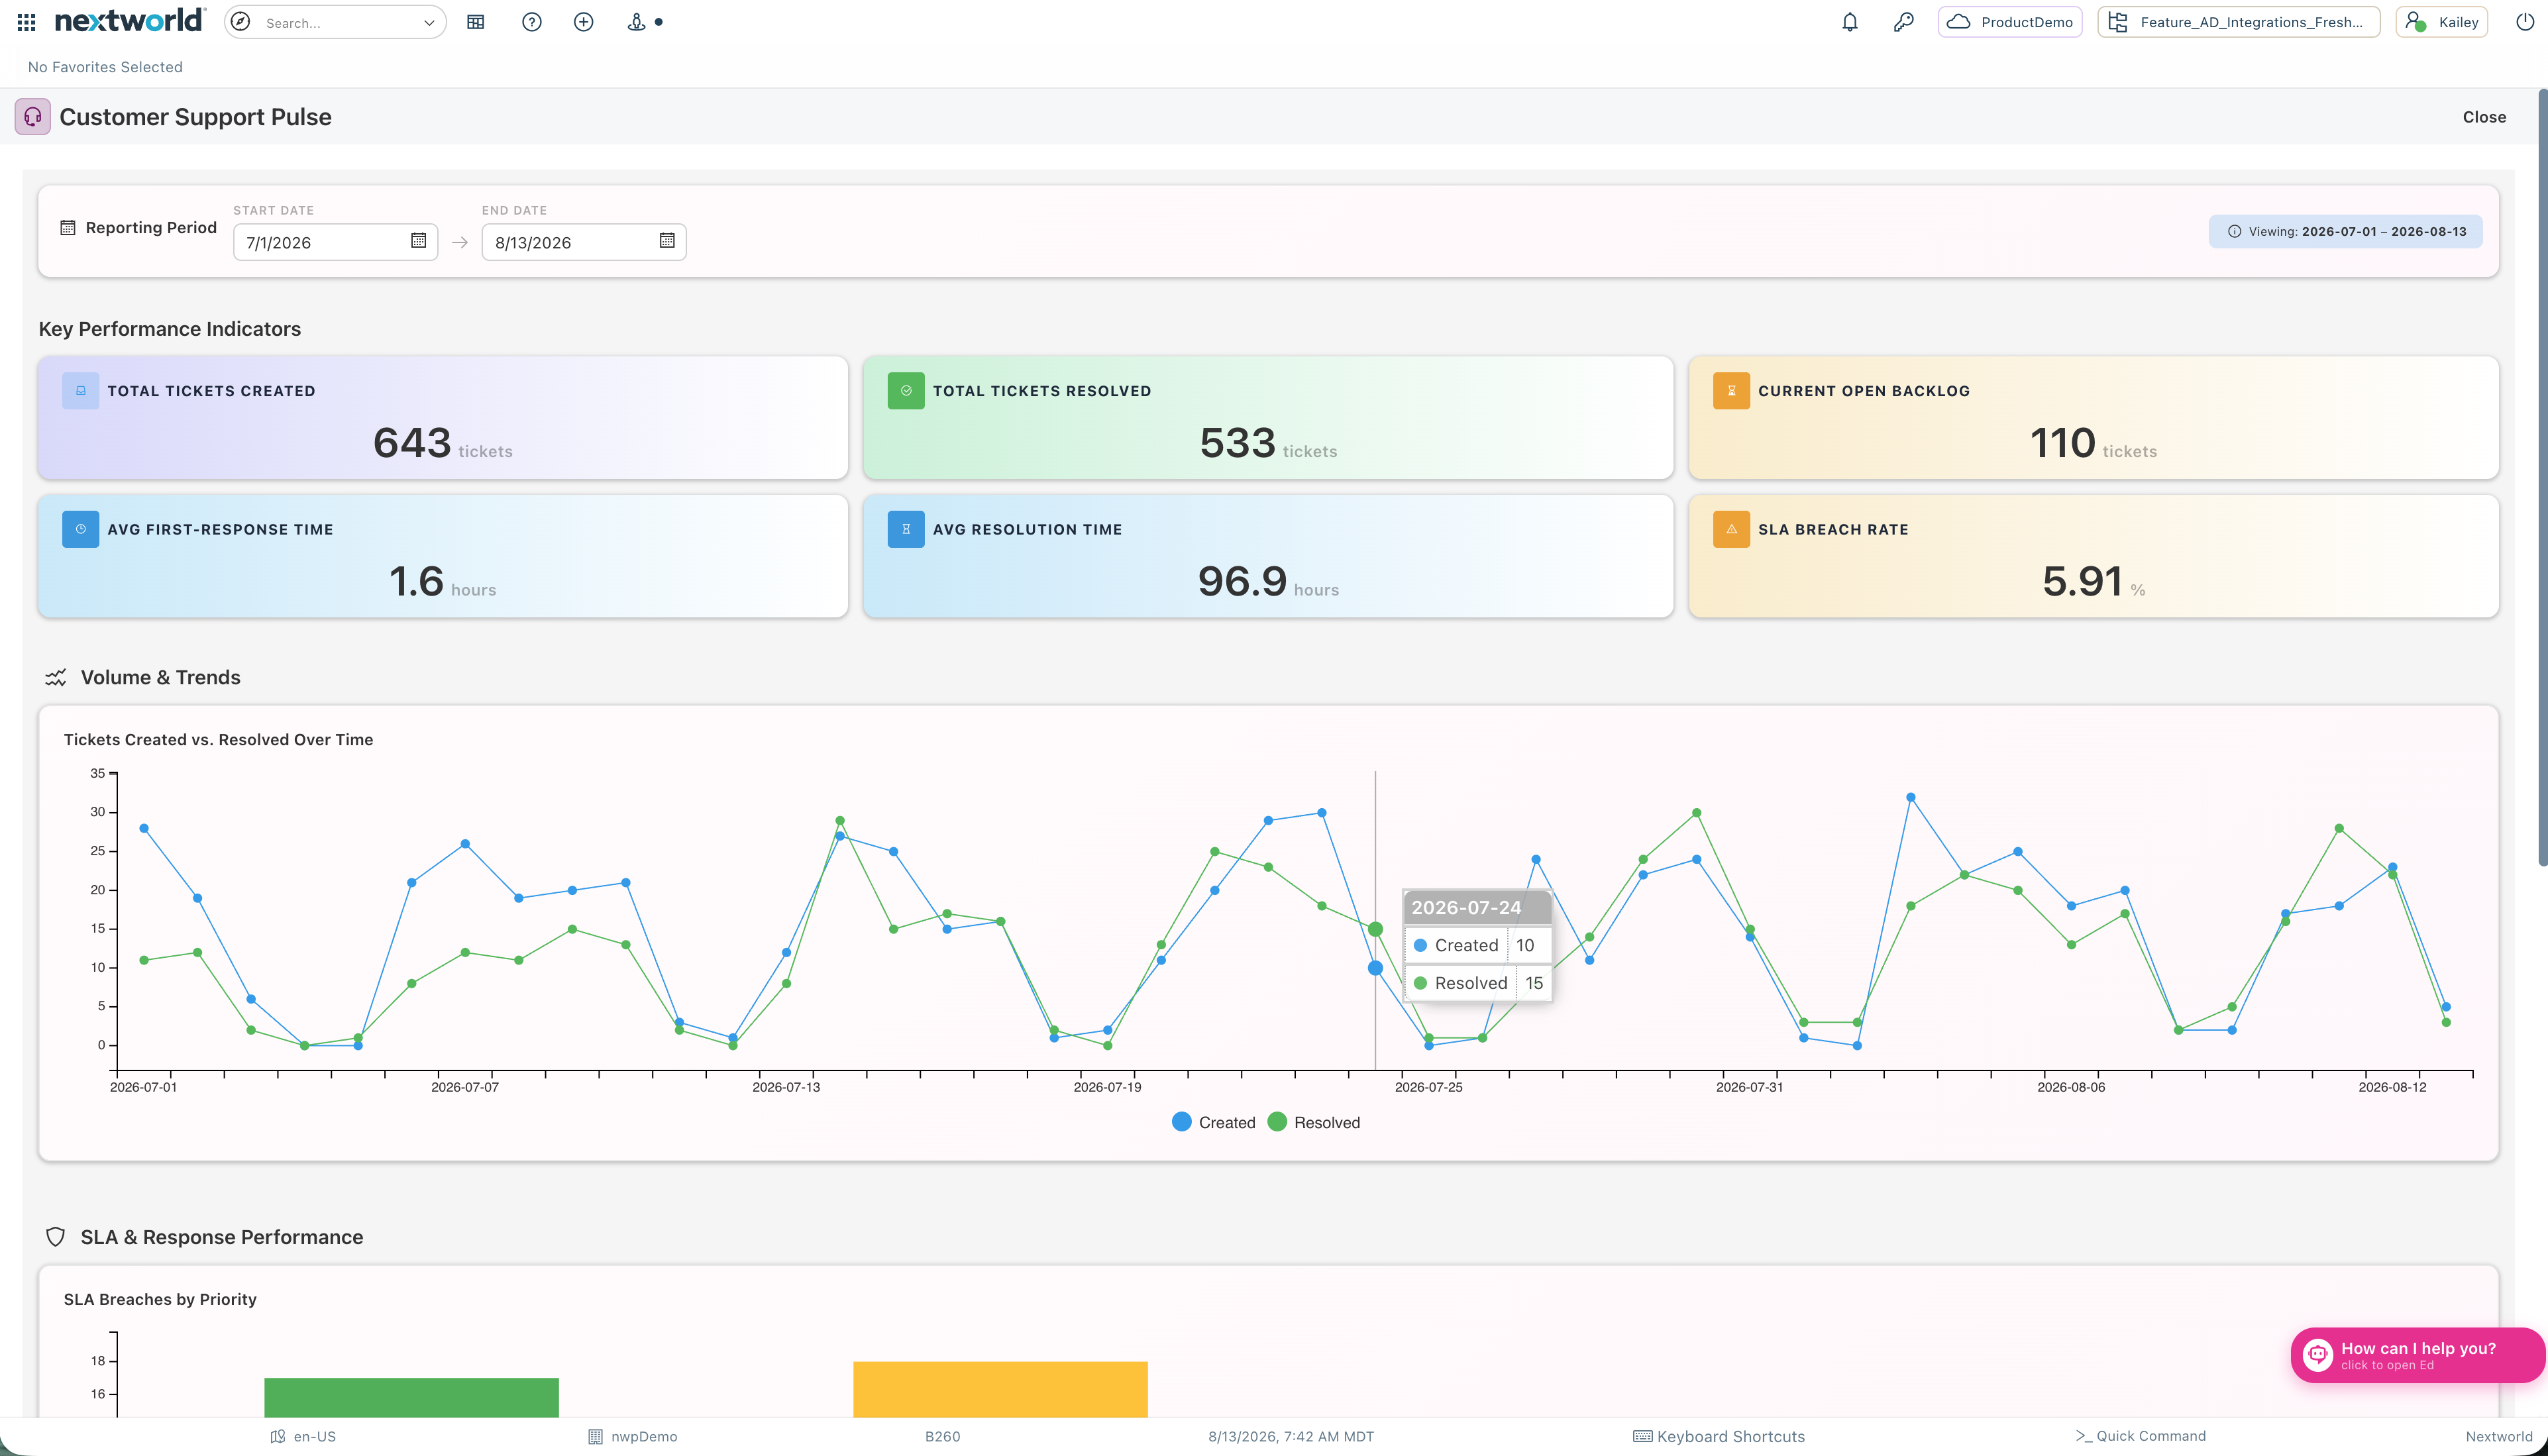Toggle the Resolved series in chart legend

pos(1314,1122)
